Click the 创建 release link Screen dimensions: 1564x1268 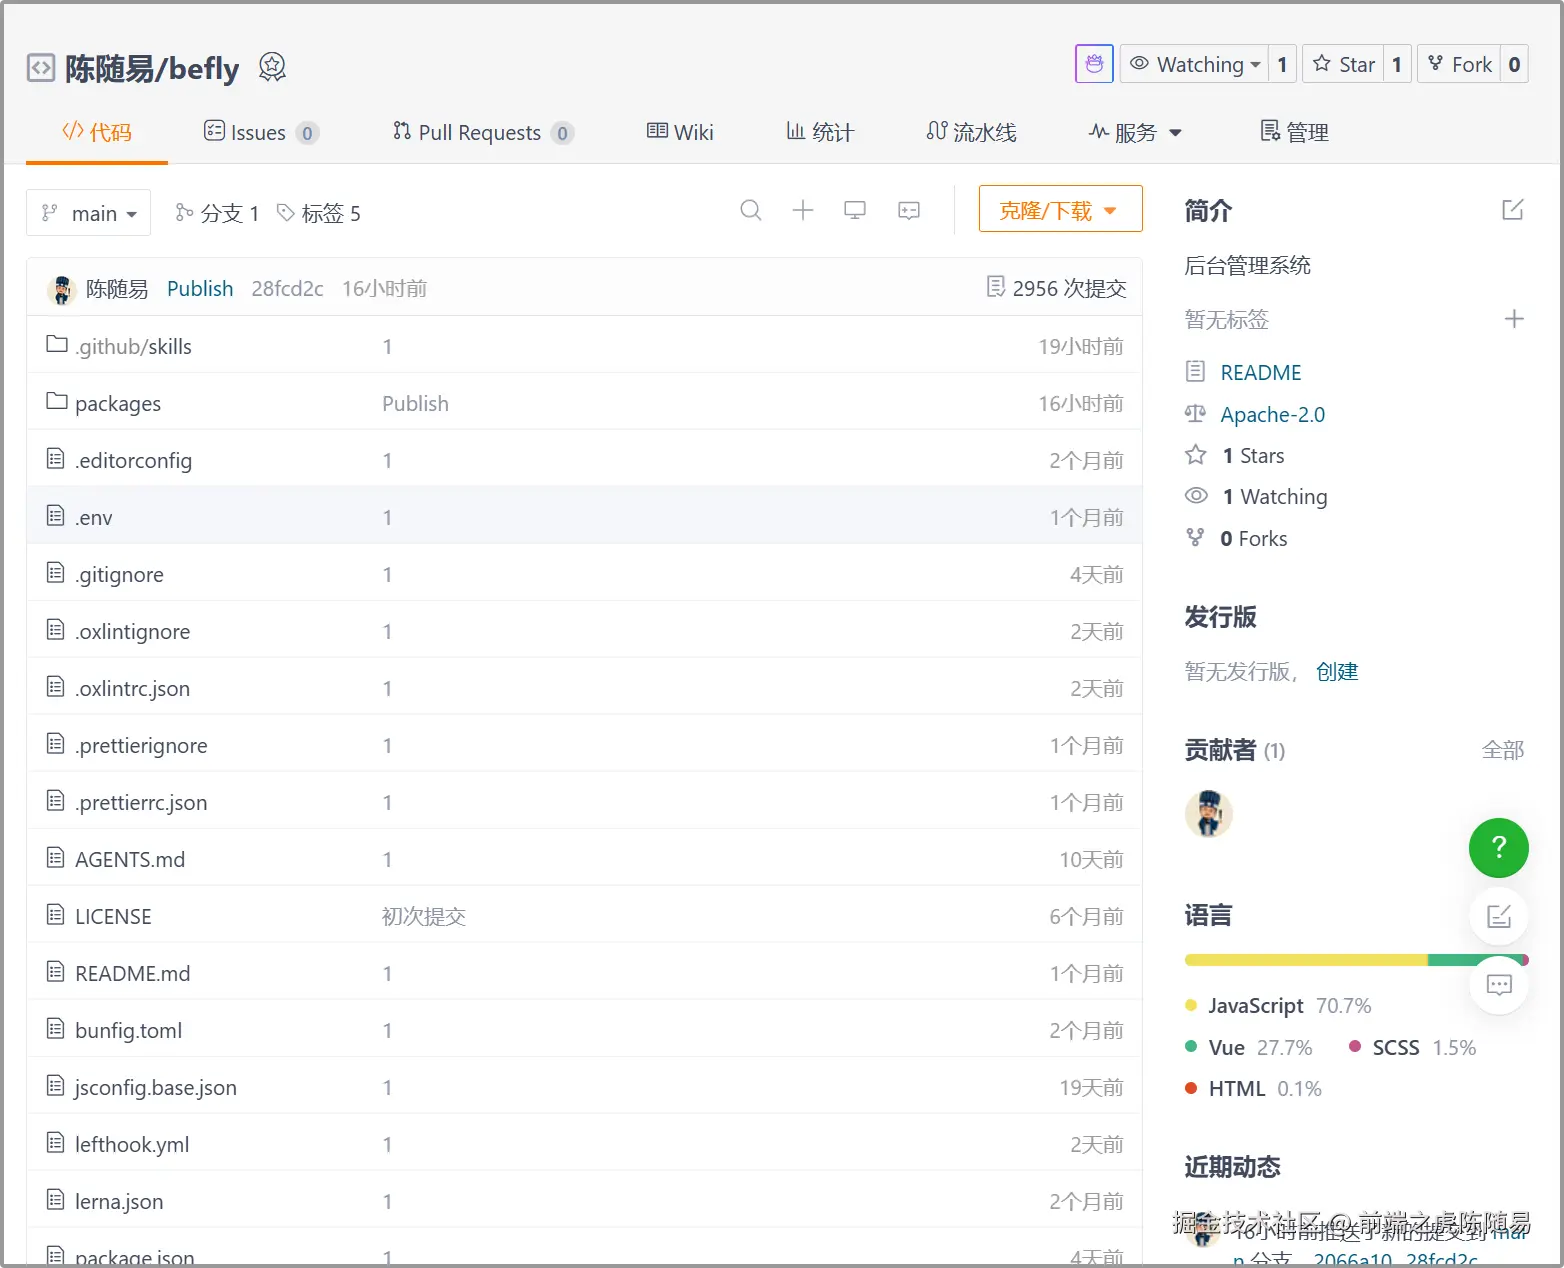pyautogui.click(x=1336, y=672)
